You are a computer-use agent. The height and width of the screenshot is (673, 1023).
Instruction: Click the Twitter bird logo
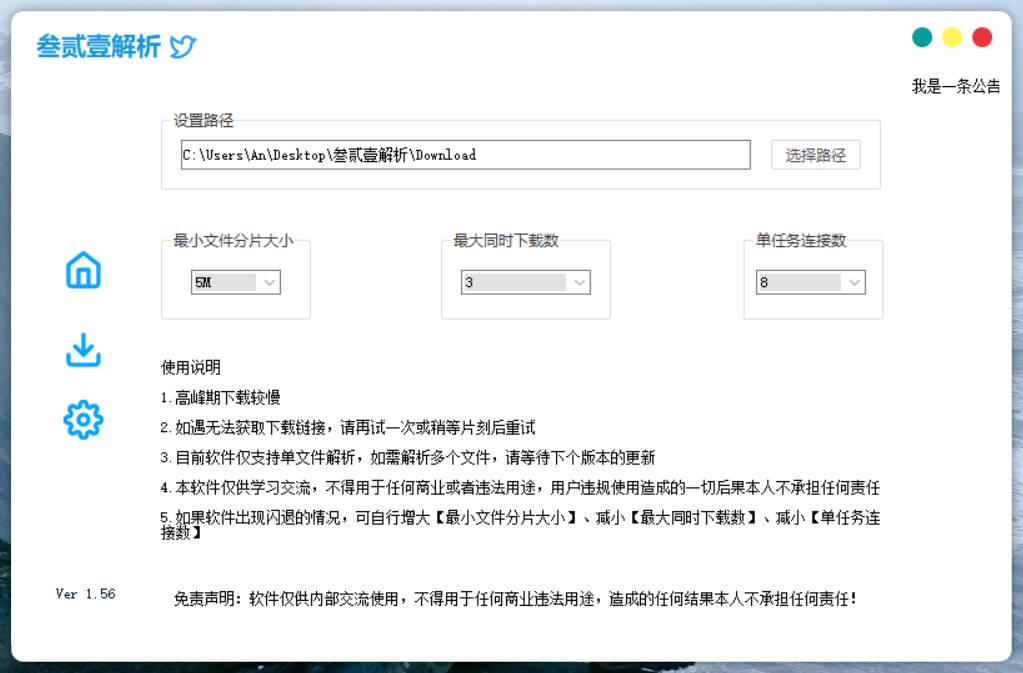pyautogui.click(x=182, y=47)
